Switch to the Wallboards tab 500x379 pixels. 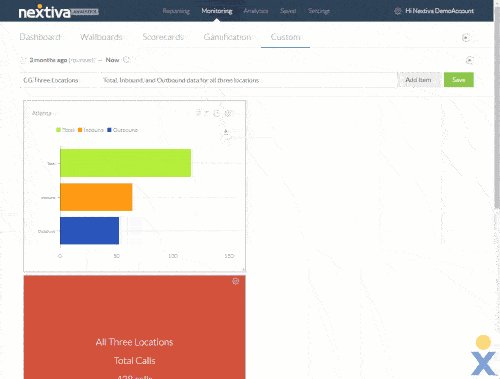[101, 37]
